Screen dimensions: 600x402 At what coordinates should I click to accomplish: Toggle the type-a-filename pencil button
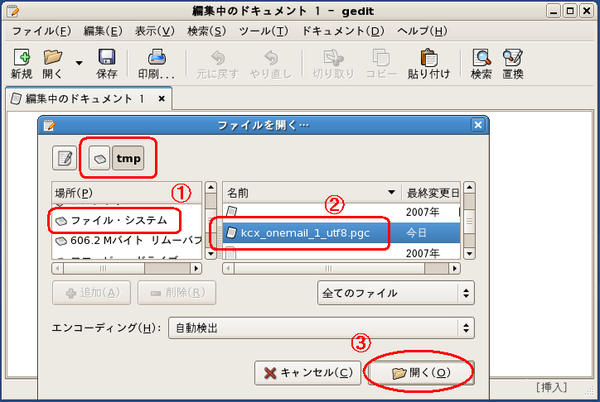64,158
